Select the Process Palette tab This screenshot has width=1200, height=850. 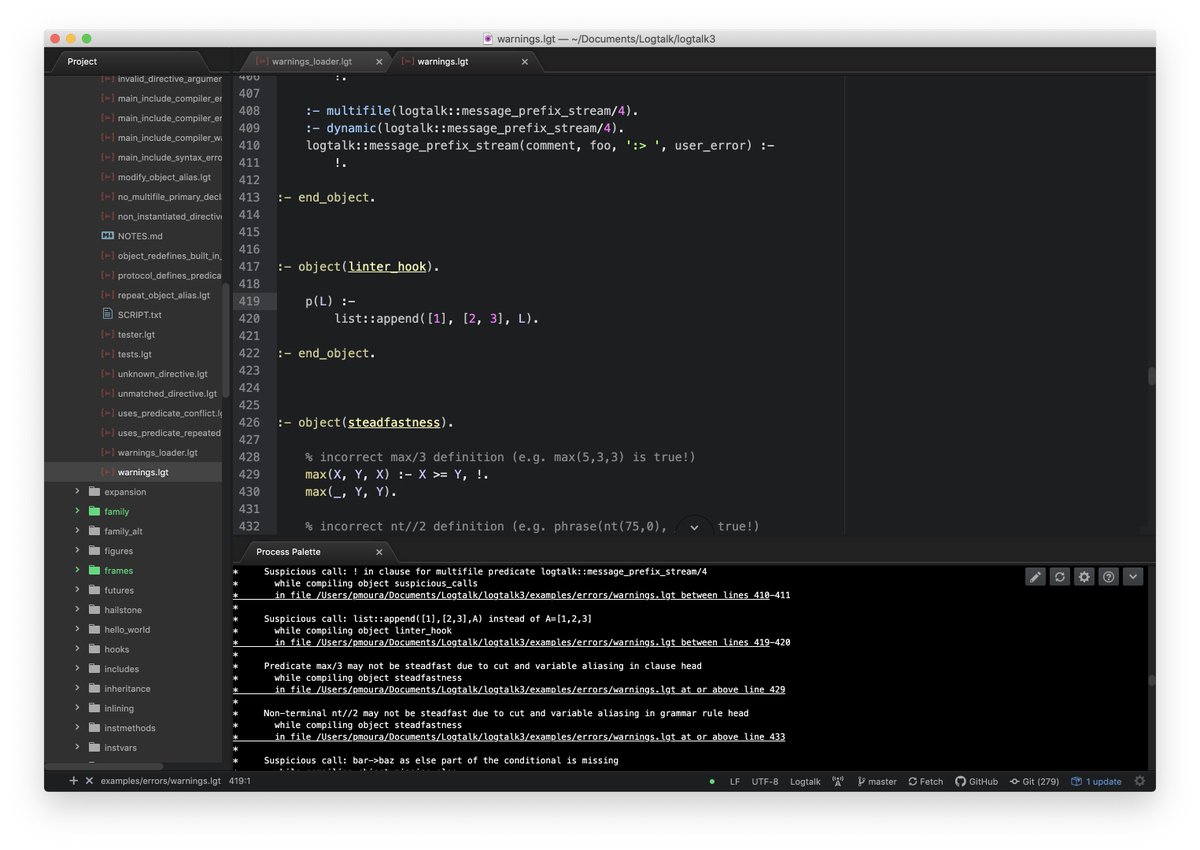pyautogui.click(x=288, y=551)
